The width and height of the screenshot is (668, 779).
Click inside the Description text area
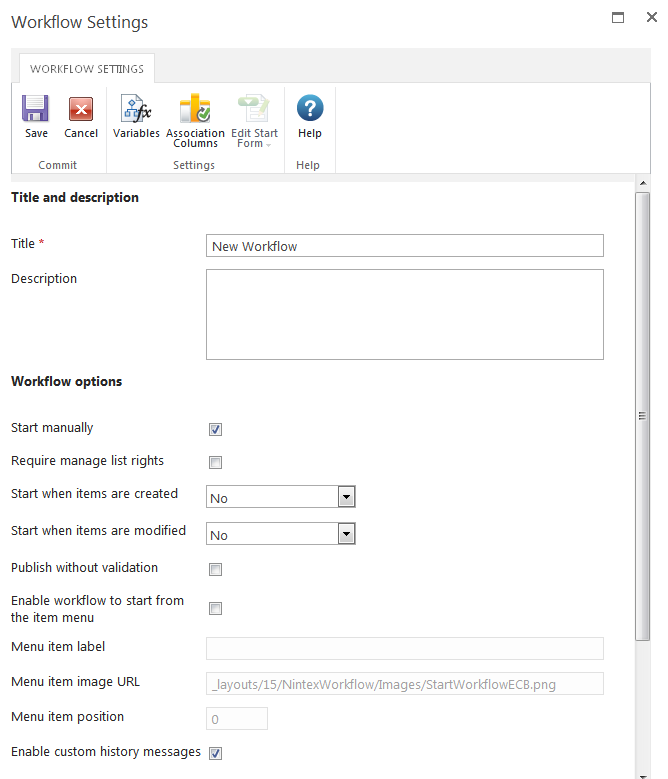click(404, 314)
